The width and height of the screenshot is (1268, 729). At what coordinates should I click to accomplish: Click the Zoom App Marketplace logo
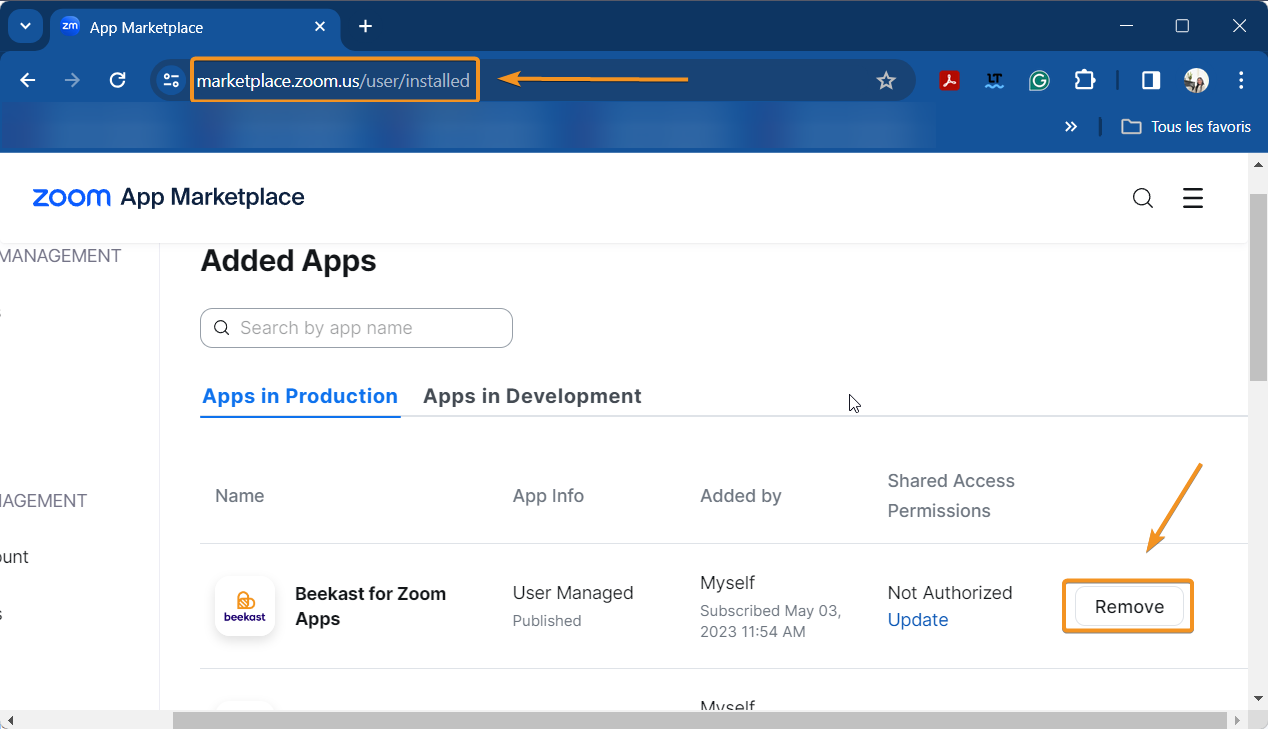point(168,197)
